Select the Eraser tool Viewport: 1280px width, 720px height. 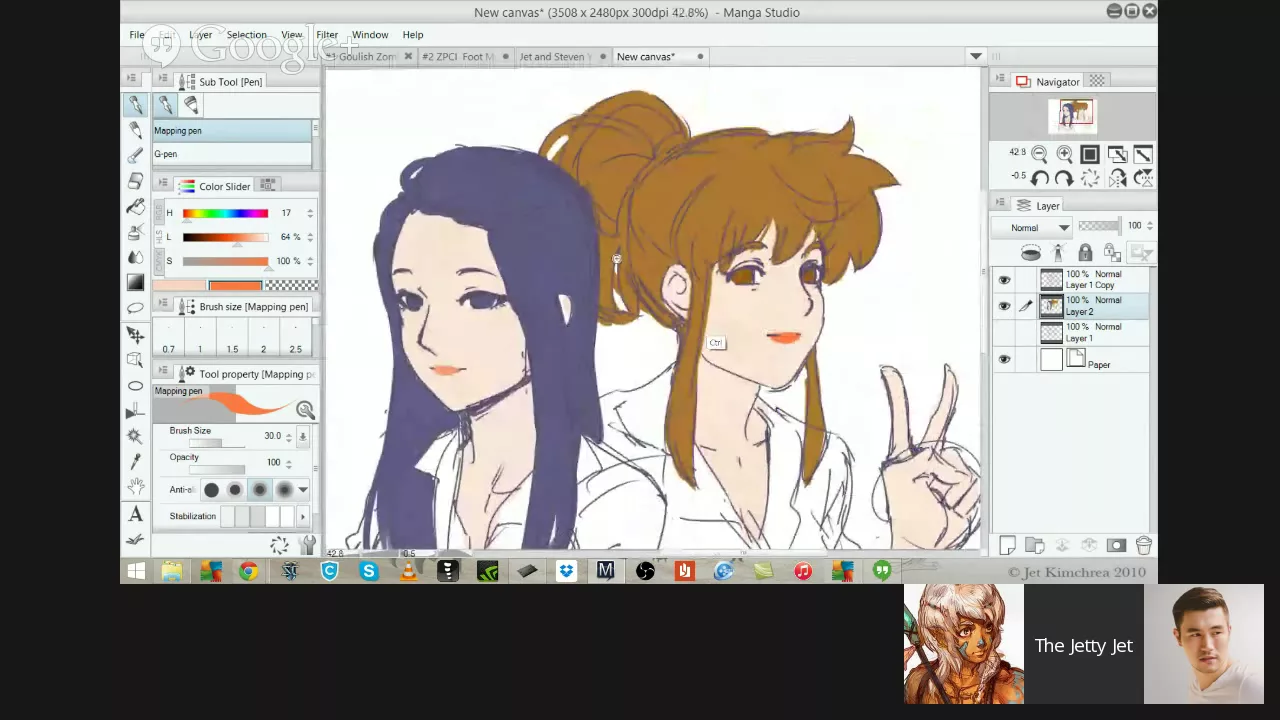[x=135, y=181]
